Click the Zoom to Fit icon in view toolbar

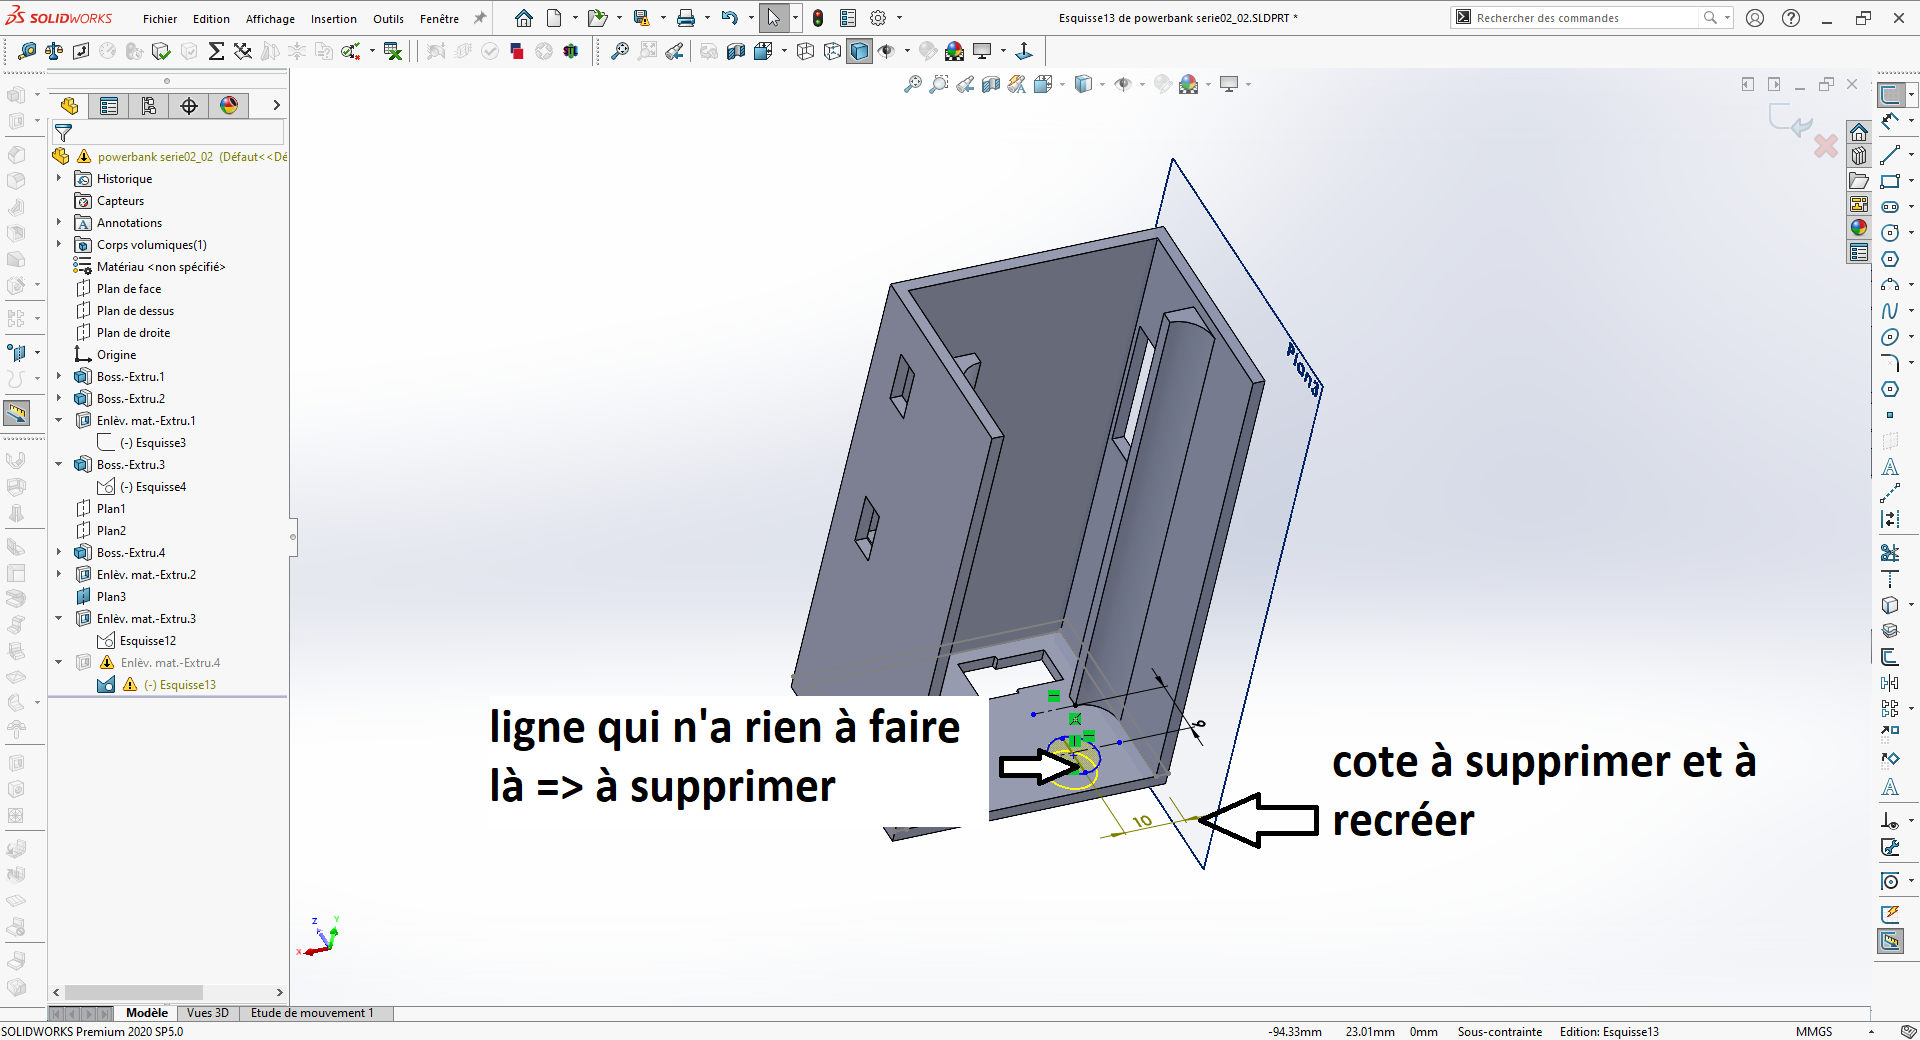(x=912, y=85)
